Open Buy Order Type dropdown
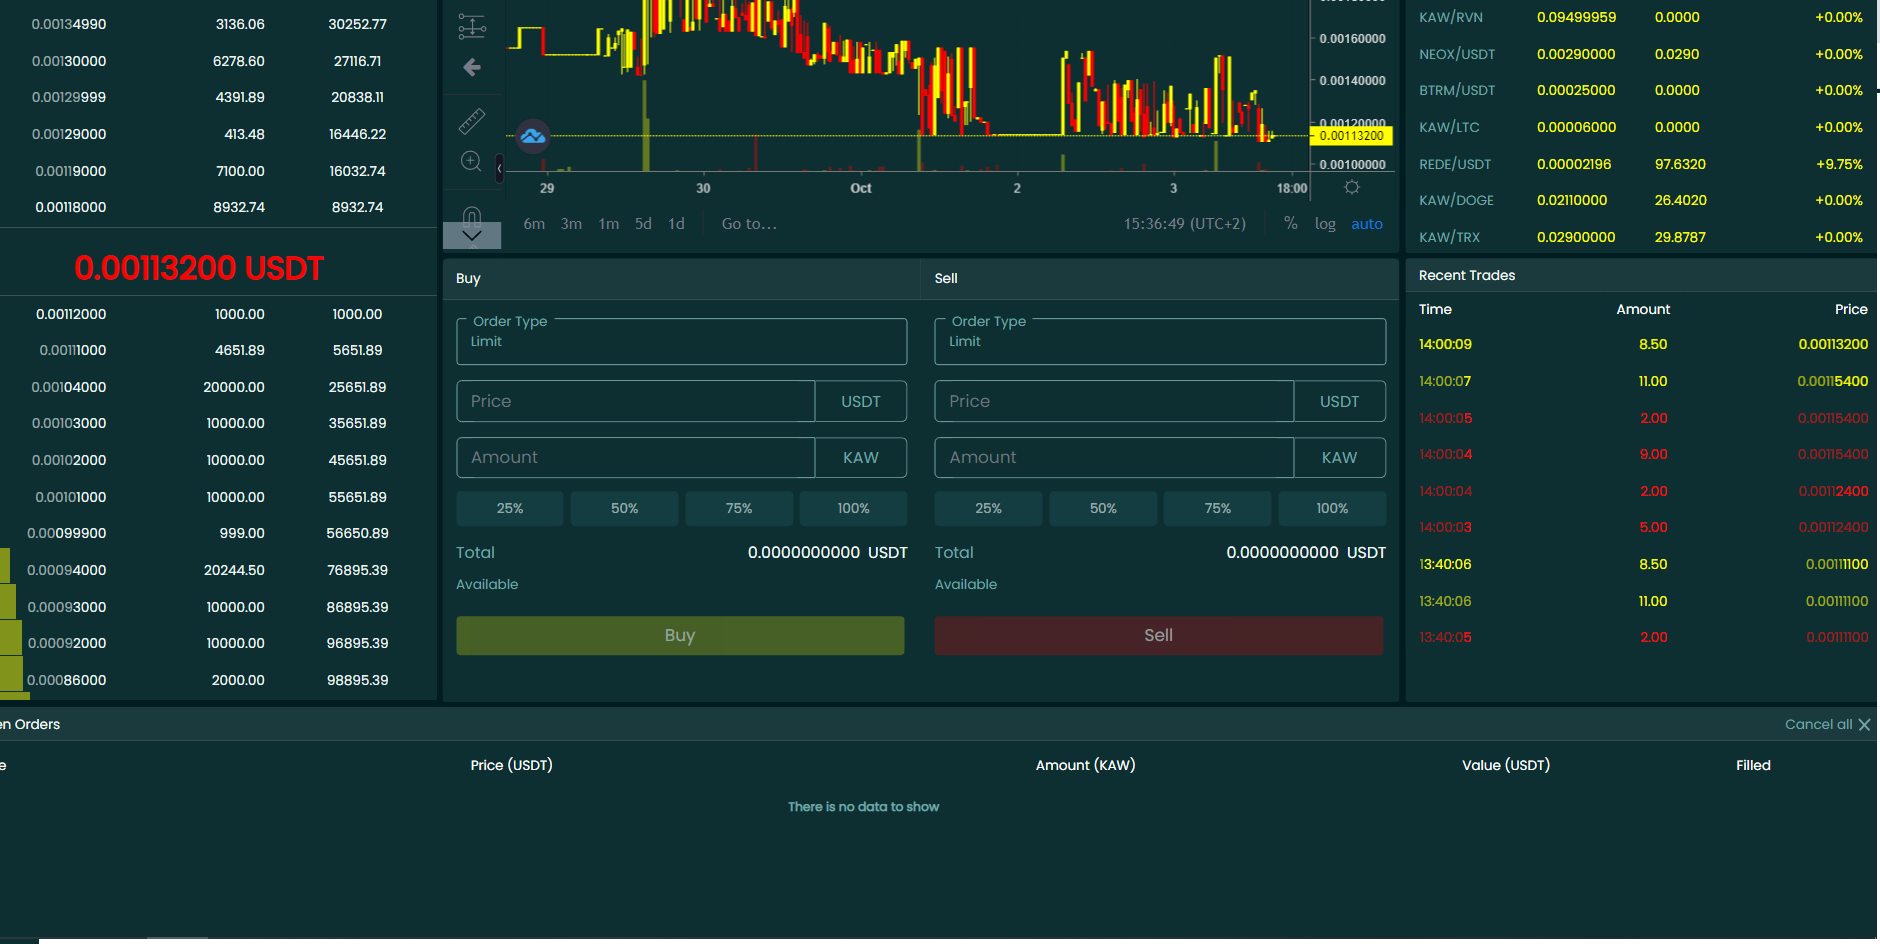Screen dimensions: 1880x944 (x=682, y=342)
